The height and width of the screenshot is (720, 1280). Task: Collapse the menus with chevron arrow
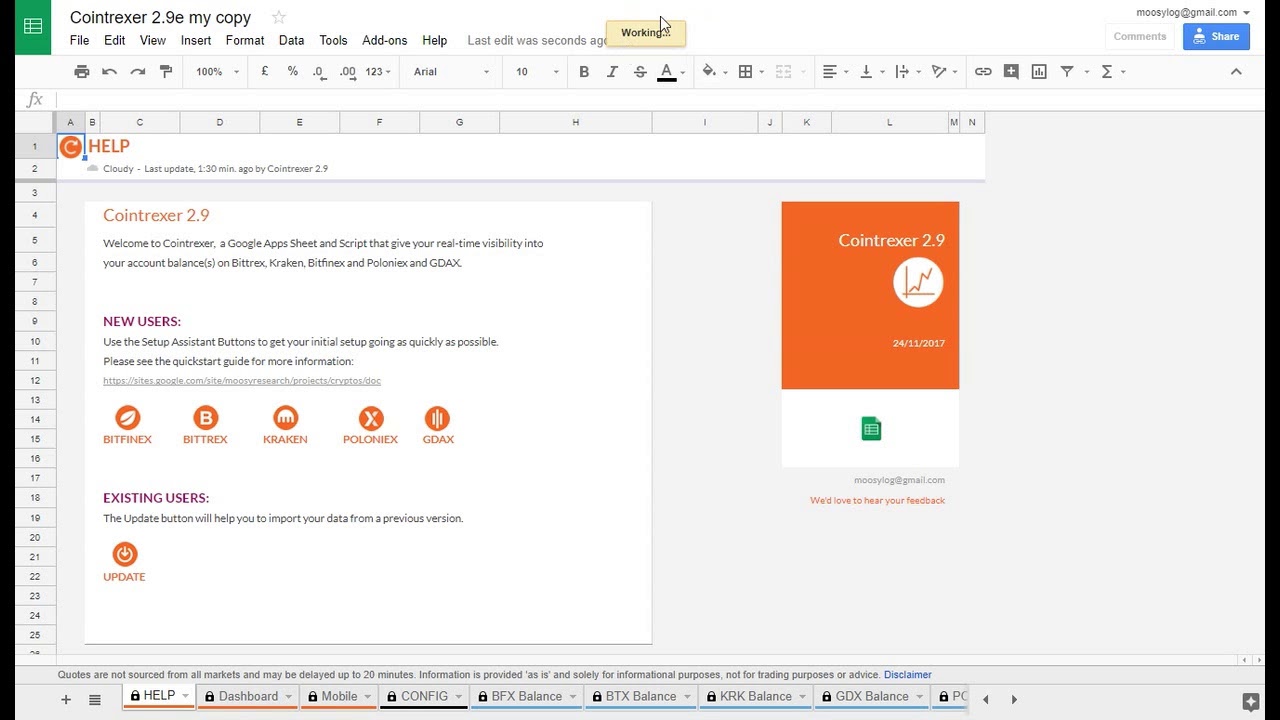[x=1236, y=72]
